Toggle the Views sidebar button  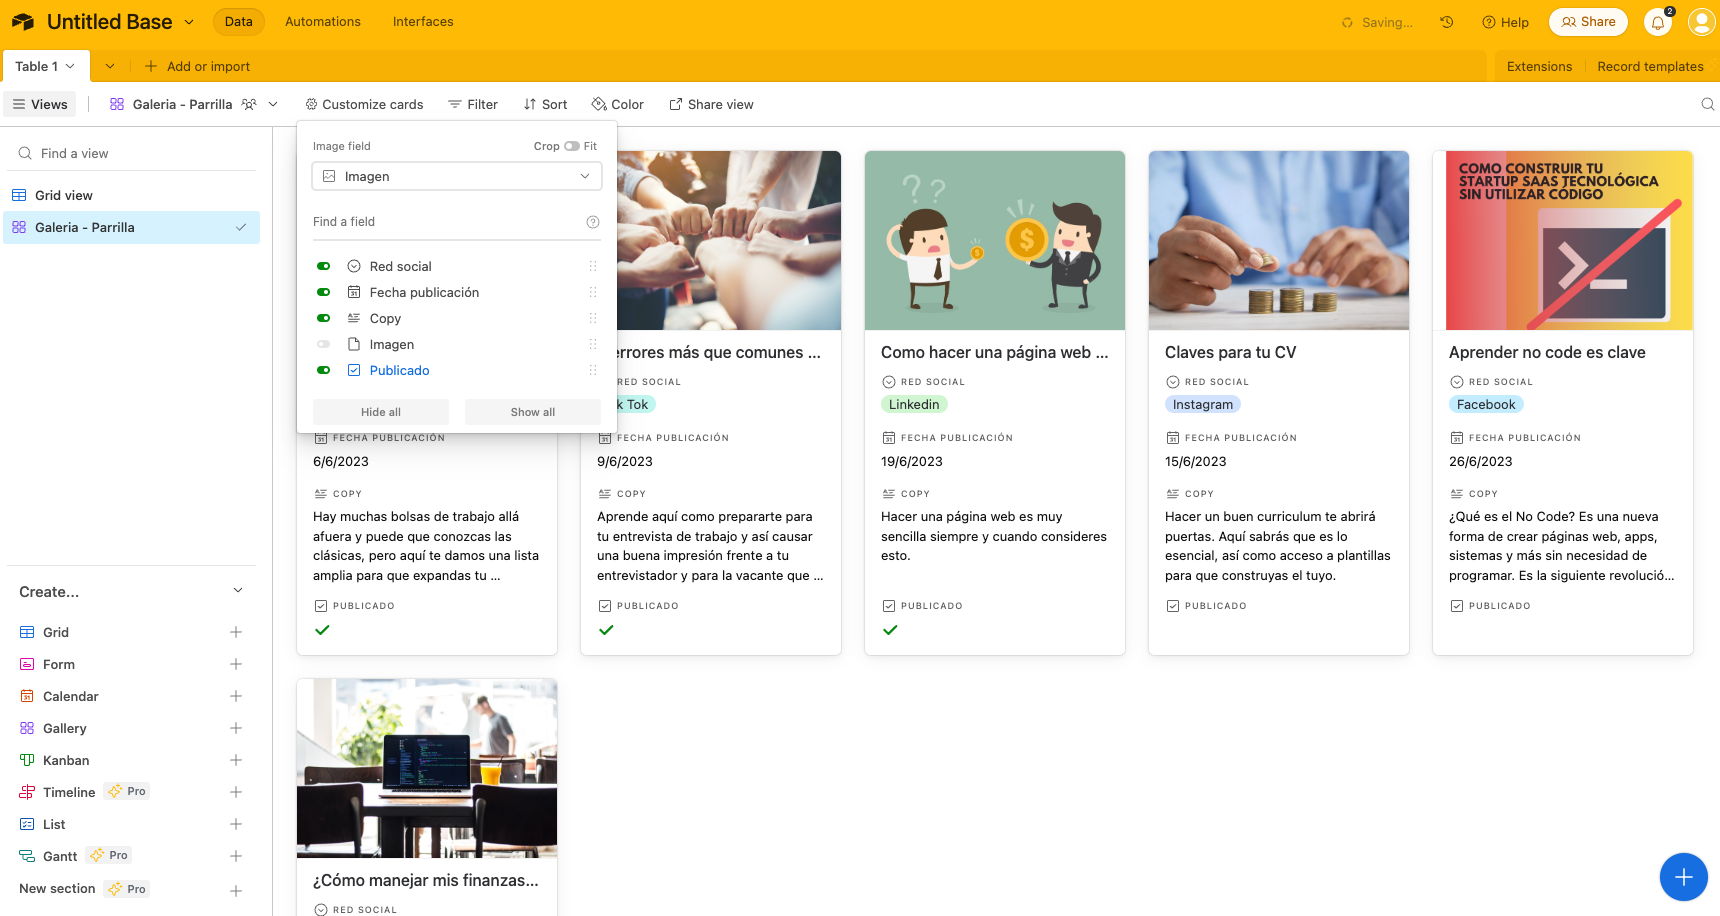(40, 104)
